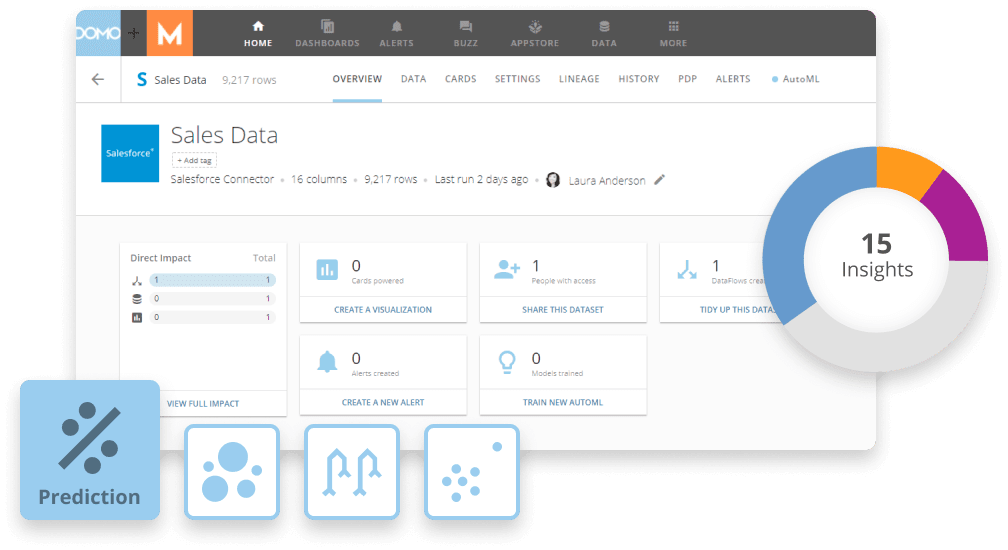1008x550 pixels.
Task: Go back with the left arrow
Action: (x=98, y=79)
